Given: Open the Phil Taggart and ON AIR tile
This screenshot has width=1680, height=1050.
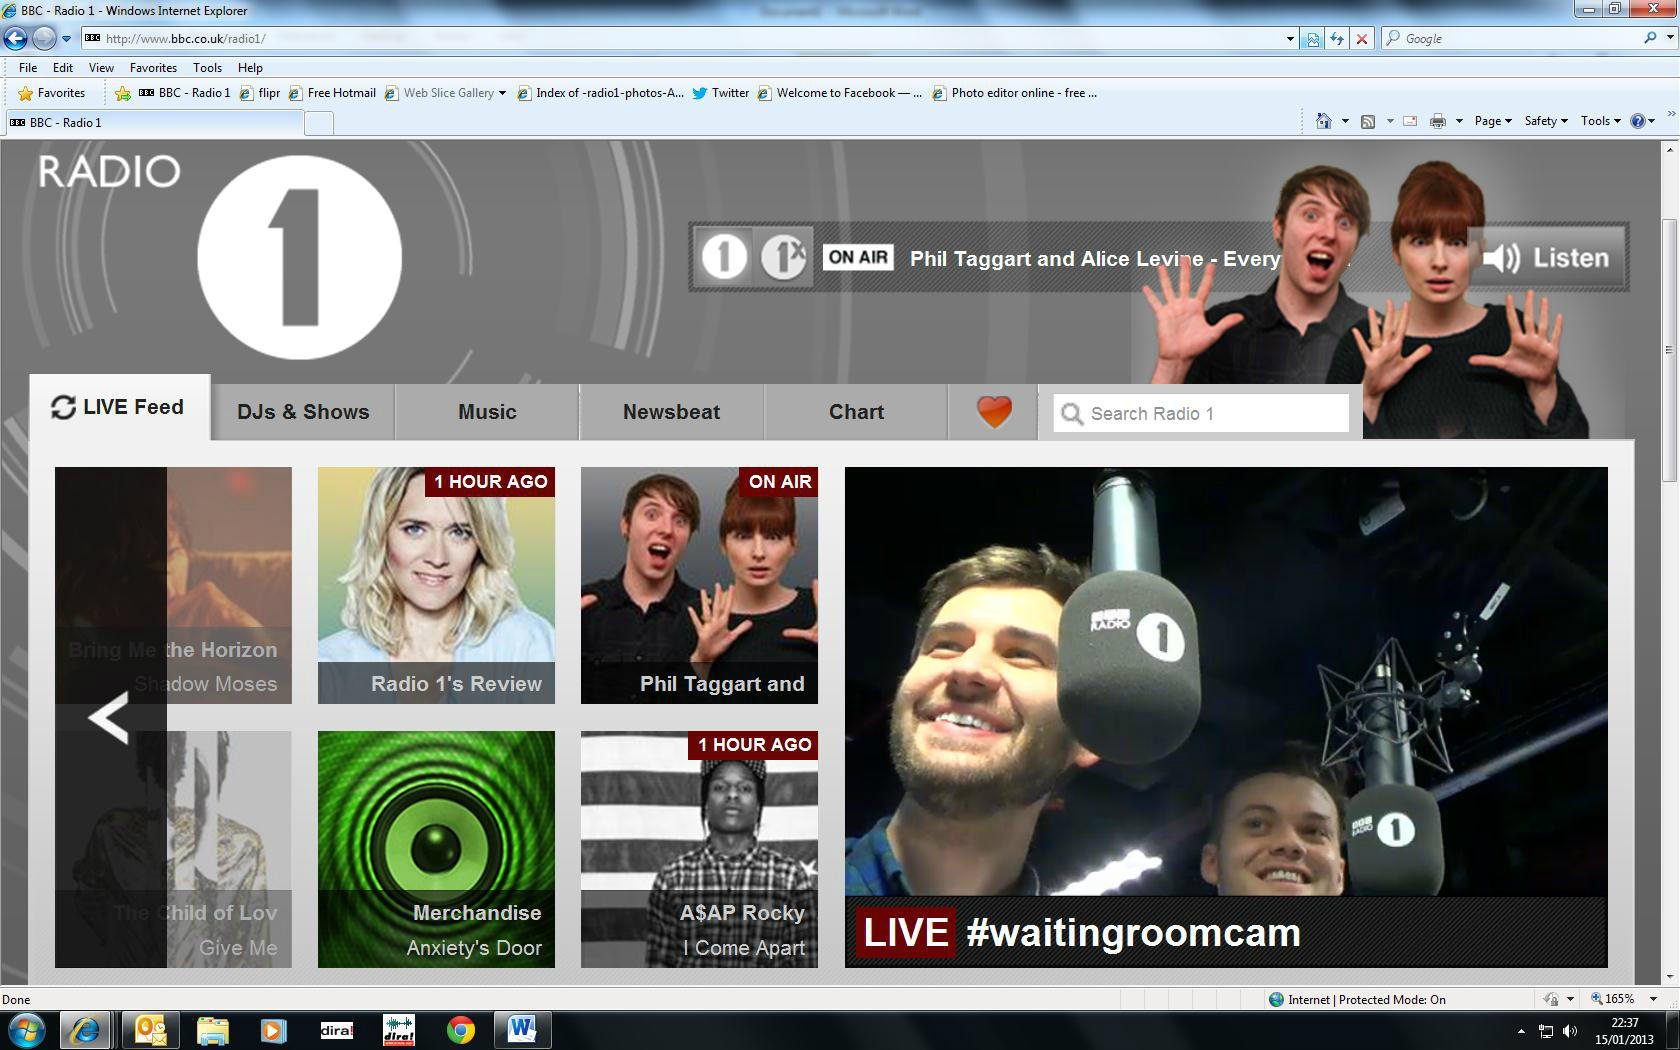Looking at the screenshot, I should [x=699, y=585].
